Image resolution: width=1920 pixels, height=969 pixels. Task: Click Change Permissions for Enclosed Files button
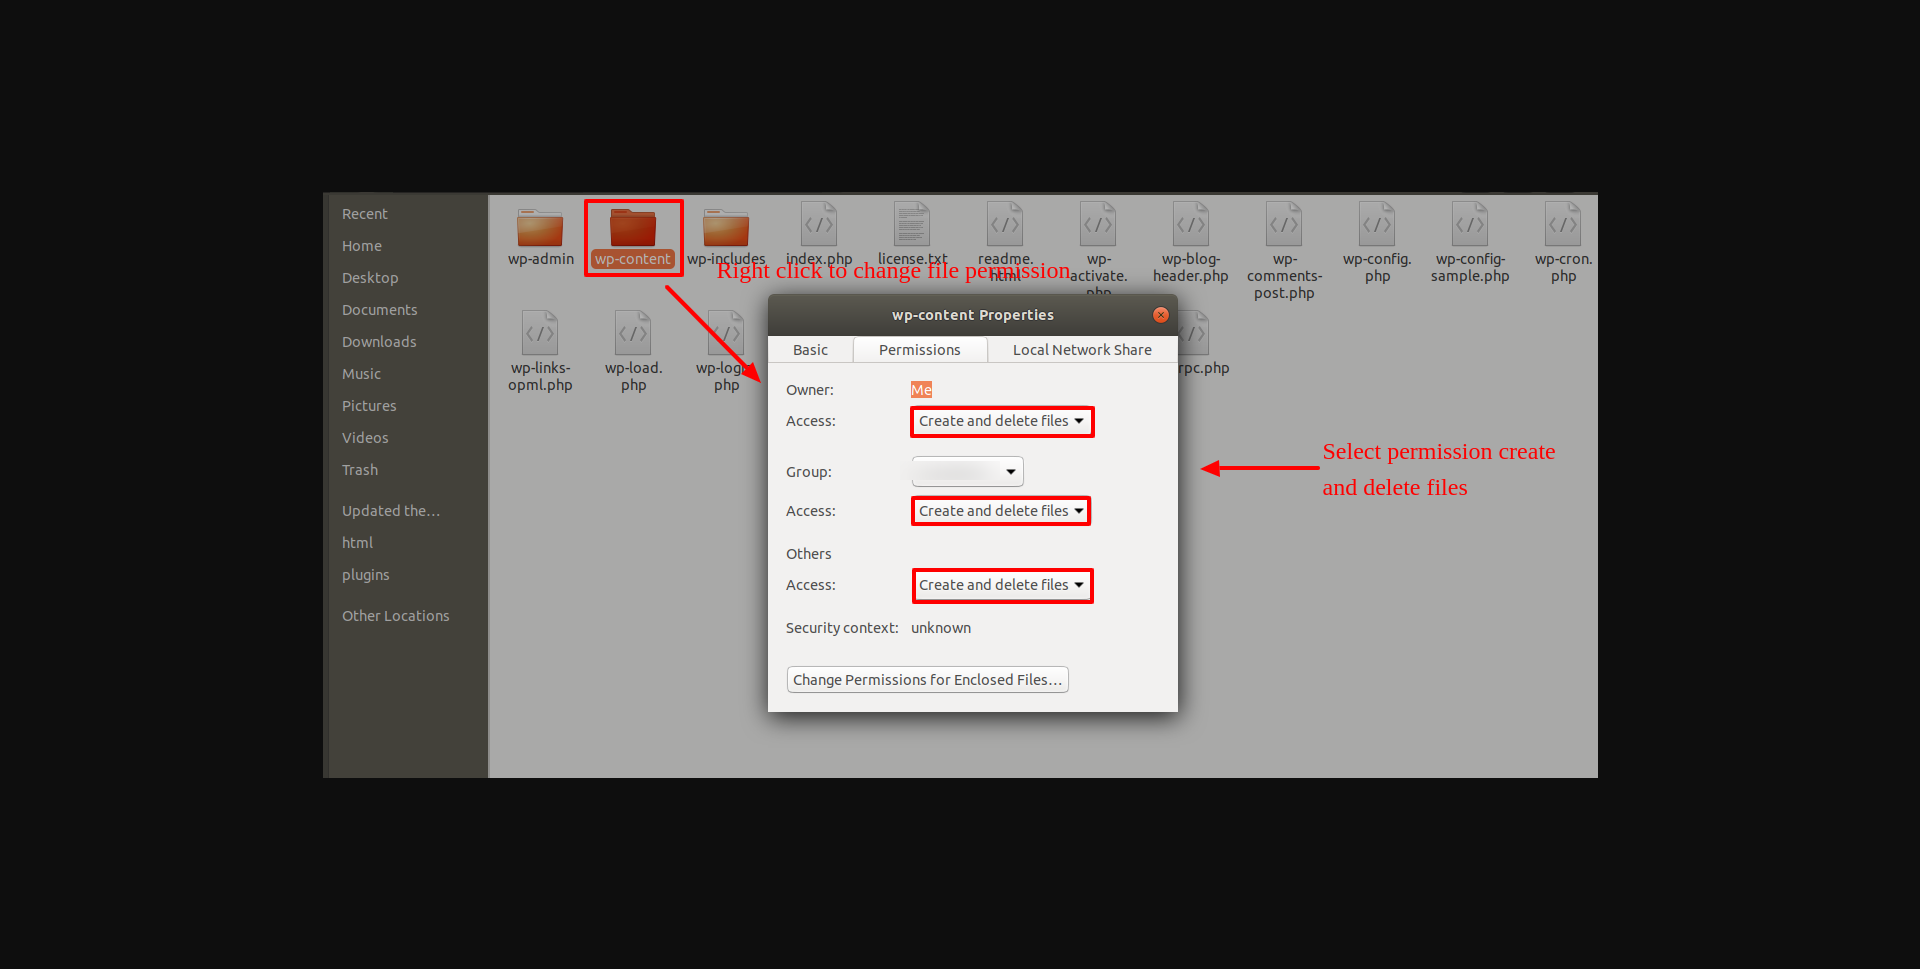click(x=927, y=680)
